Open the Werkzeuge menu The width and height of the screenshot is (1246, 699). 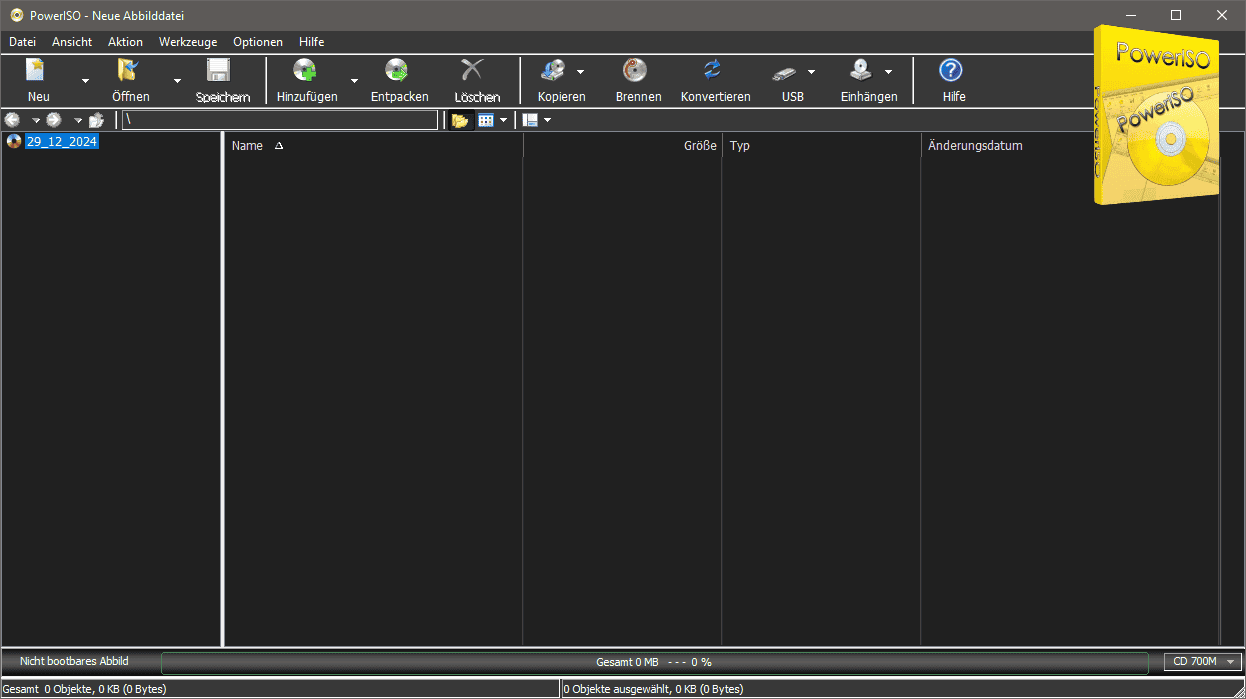[188, 42]
